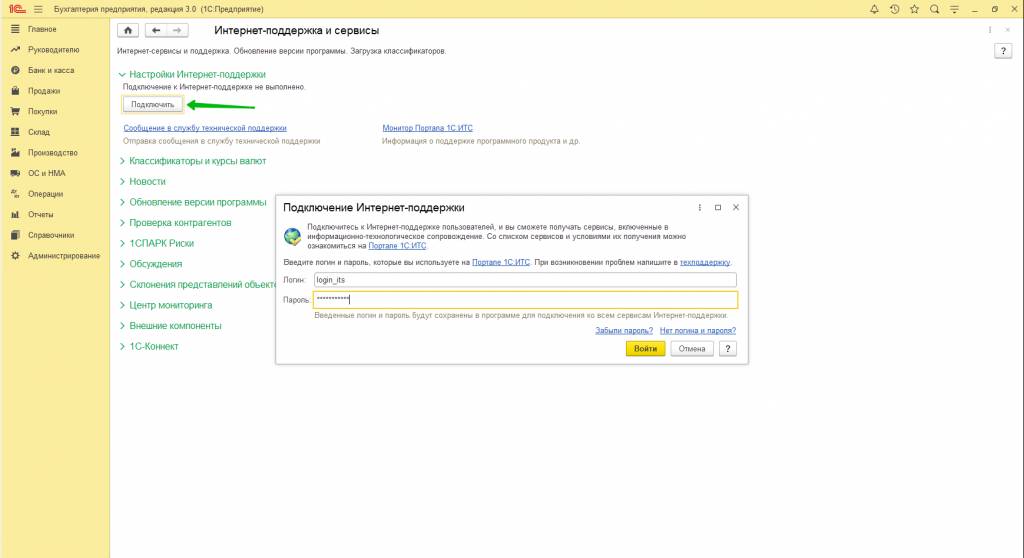
Task: Open Склад section in sidebar
Action: coord(39,132)
